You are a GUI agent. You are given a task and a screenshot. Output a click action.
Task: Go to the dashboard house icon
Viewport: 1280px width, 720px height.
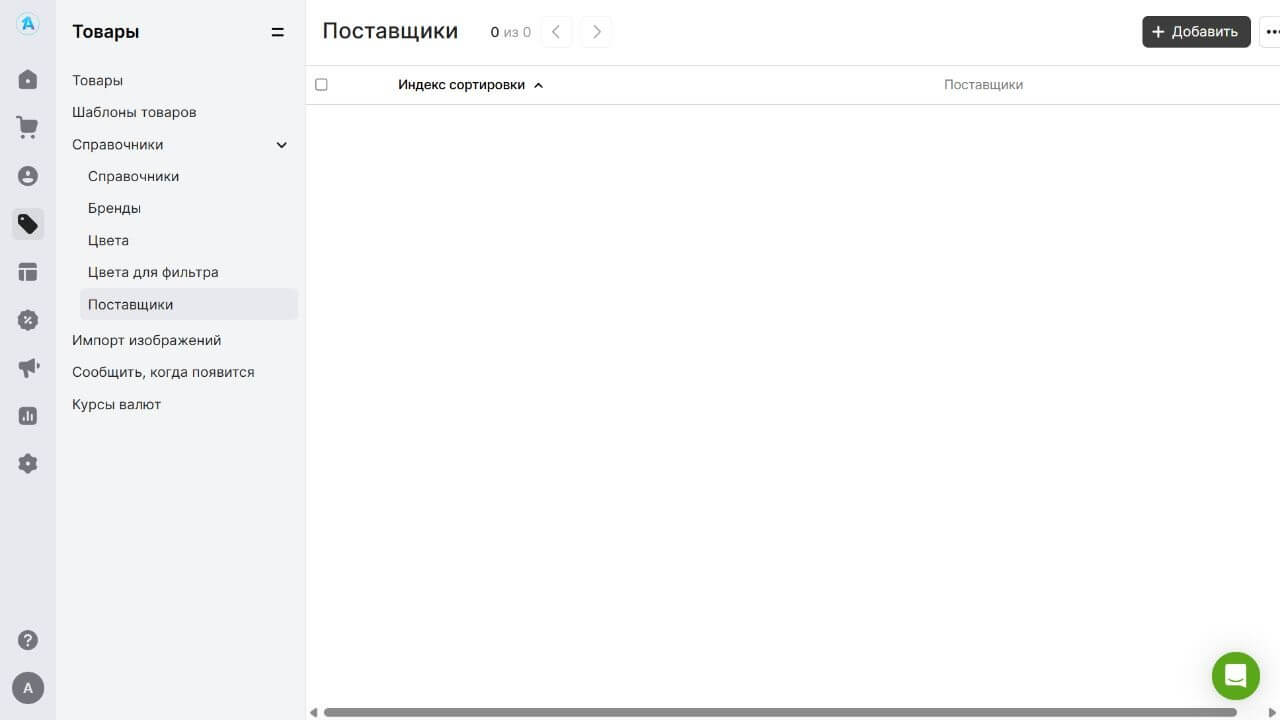28,80
